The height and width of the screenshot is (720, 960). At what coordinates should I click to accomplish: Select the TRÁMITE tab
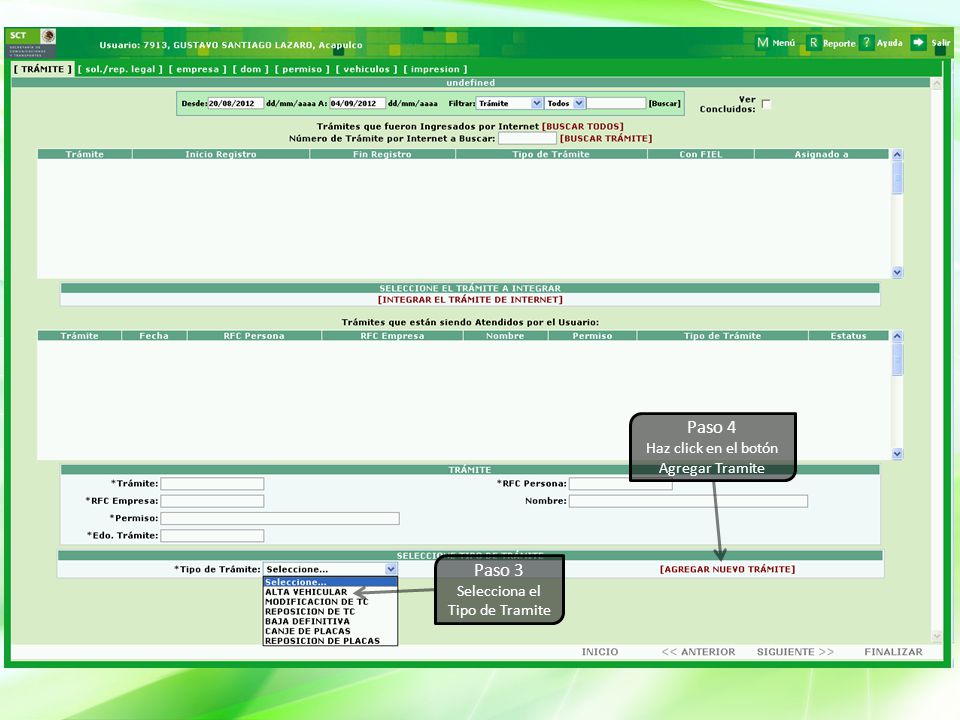[x=43, y=69]
